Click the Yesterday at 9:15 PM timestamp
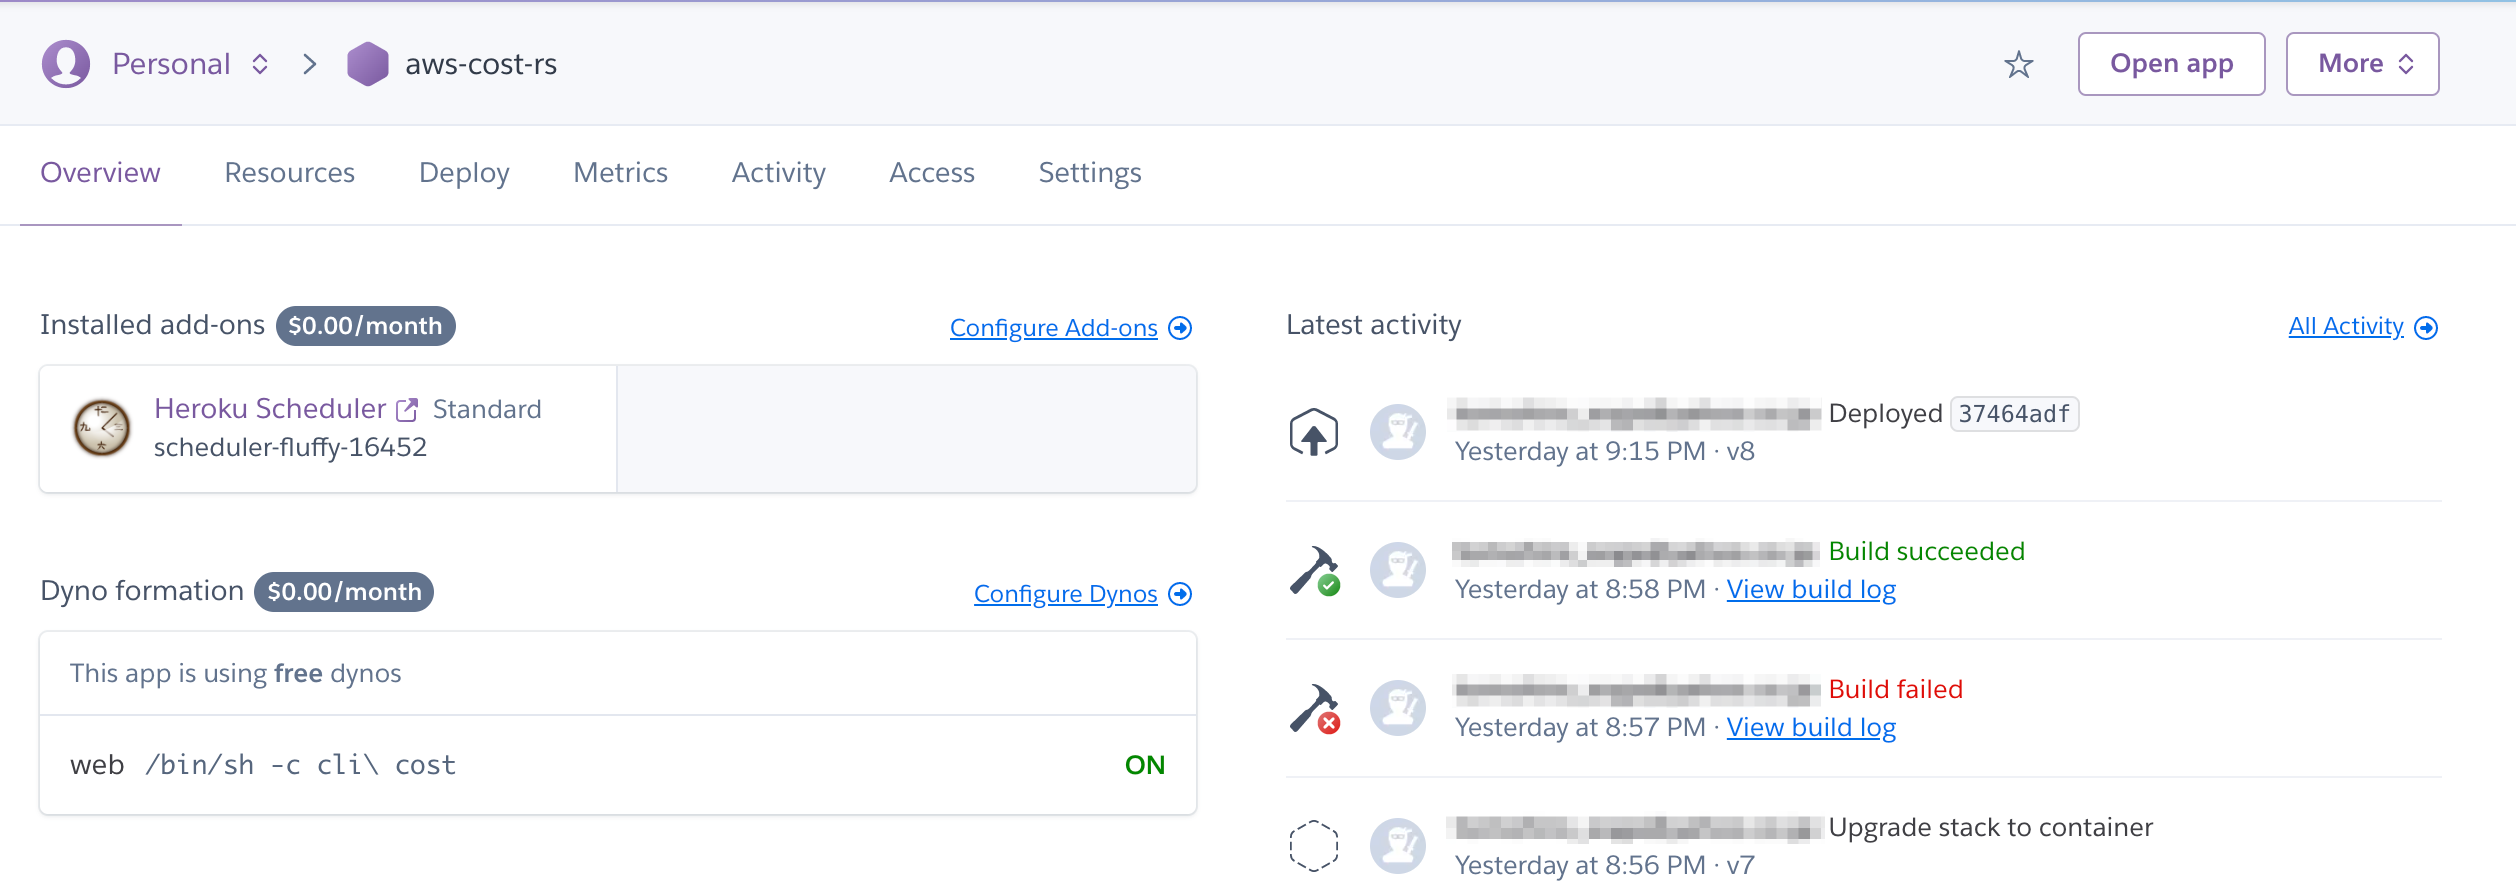 (1580, 451)
